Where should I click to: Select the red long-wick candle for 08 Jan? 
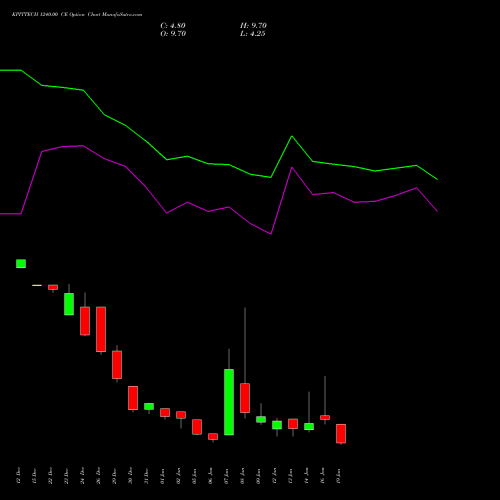(245, 398)
